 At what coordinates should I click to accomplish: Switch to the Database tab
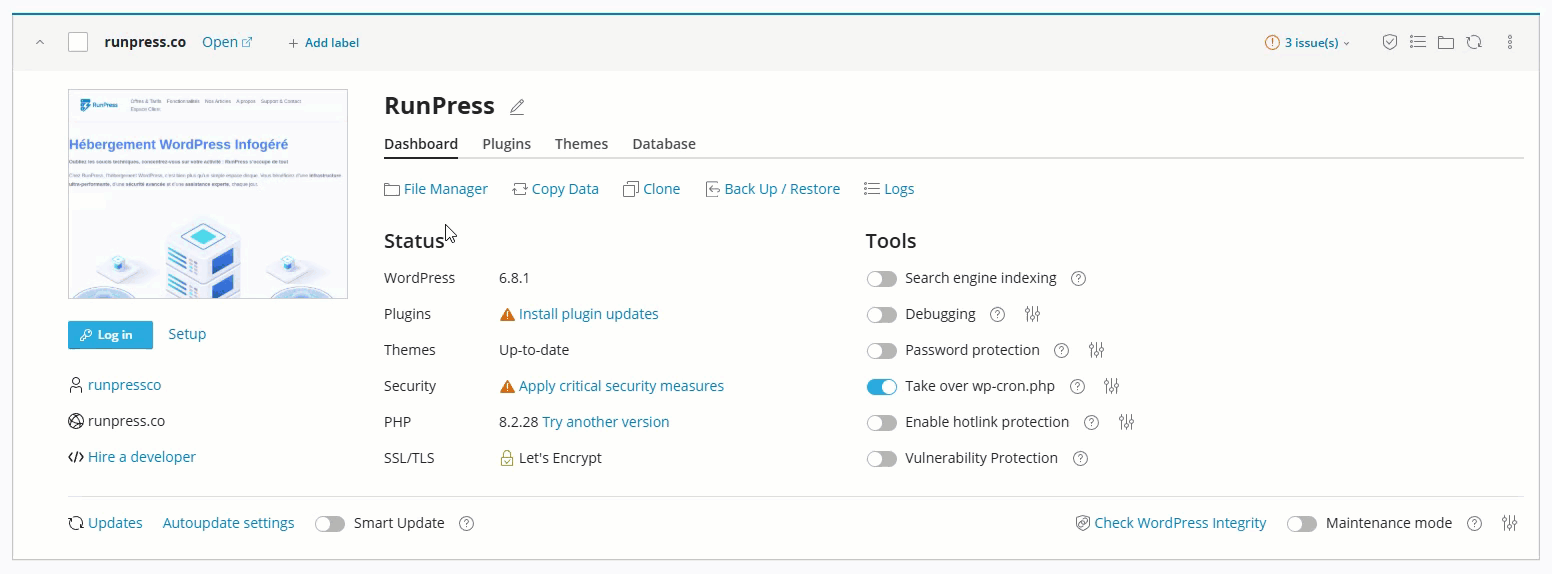point(663,144)
